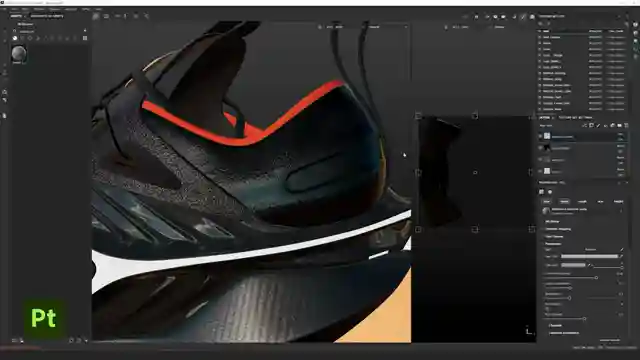
Task: Click the clipboard-like icon in left sidebar
Action: [x=4, y=116]
